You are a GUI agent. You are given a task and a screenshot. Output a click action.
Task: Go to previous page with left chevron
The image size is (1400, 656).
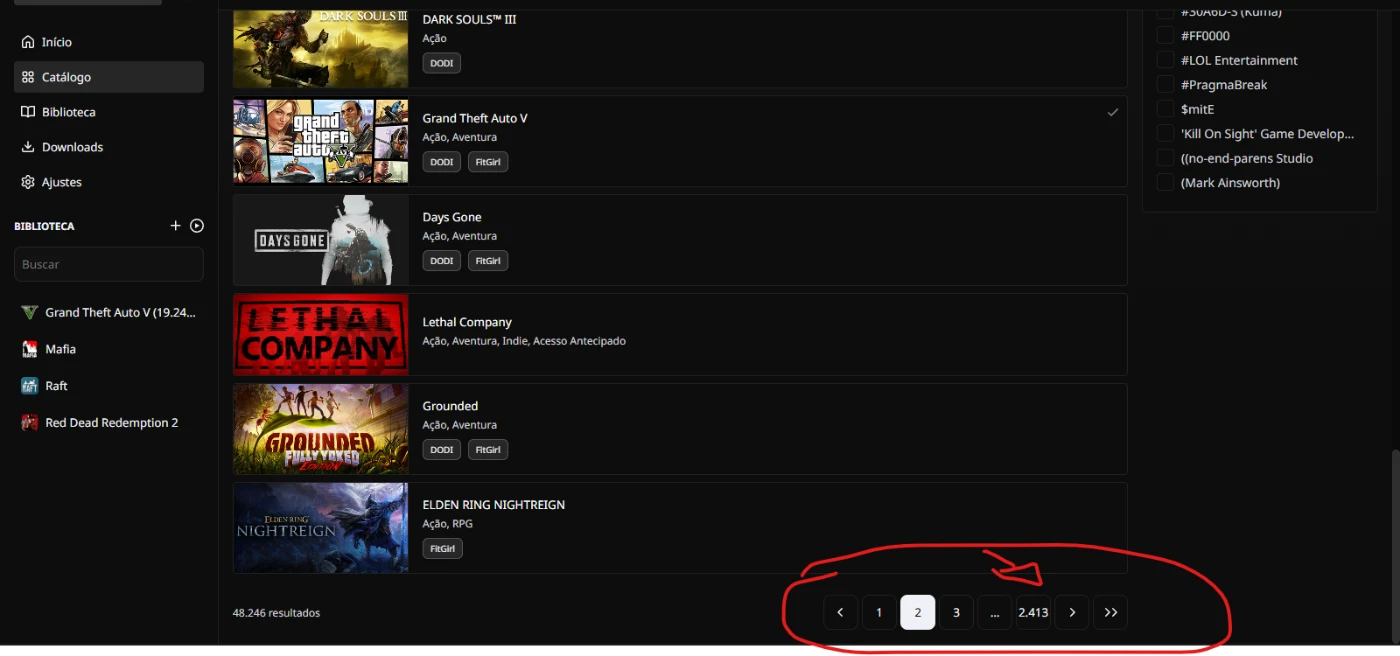click(x=840, y=613)
